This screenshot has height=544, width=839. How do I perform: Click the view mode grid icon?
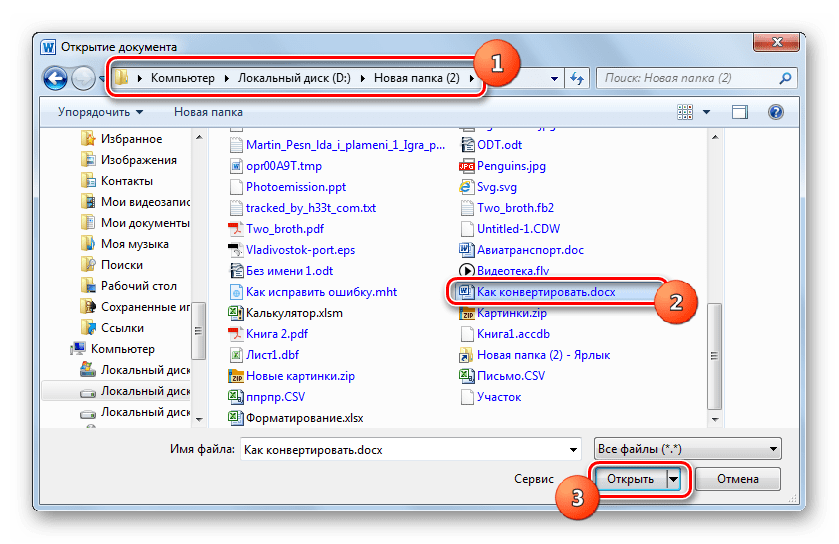(x=685, y=112)
